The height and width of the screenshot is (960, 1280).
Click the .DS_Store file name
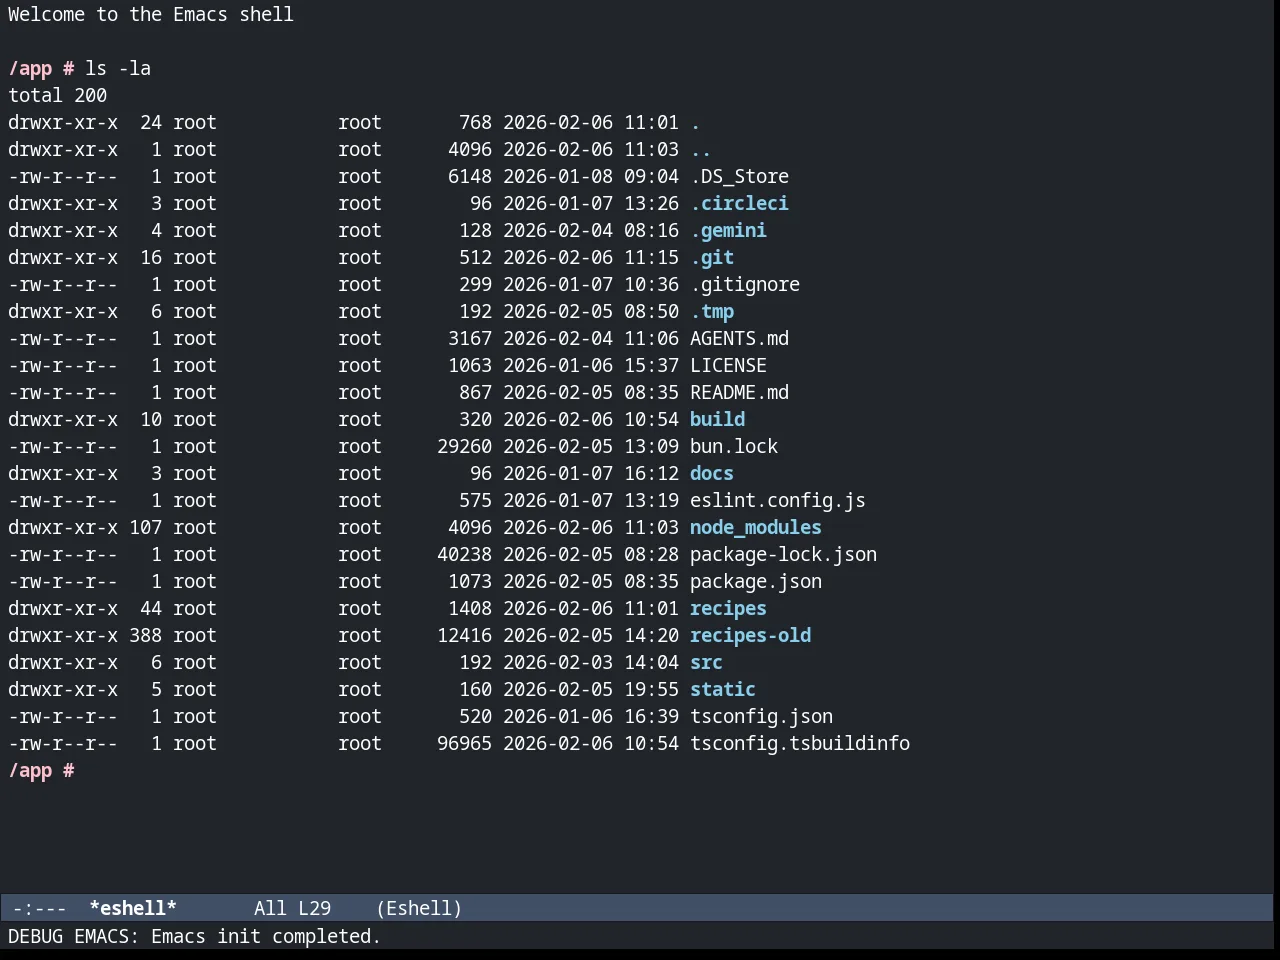point(739,176)
